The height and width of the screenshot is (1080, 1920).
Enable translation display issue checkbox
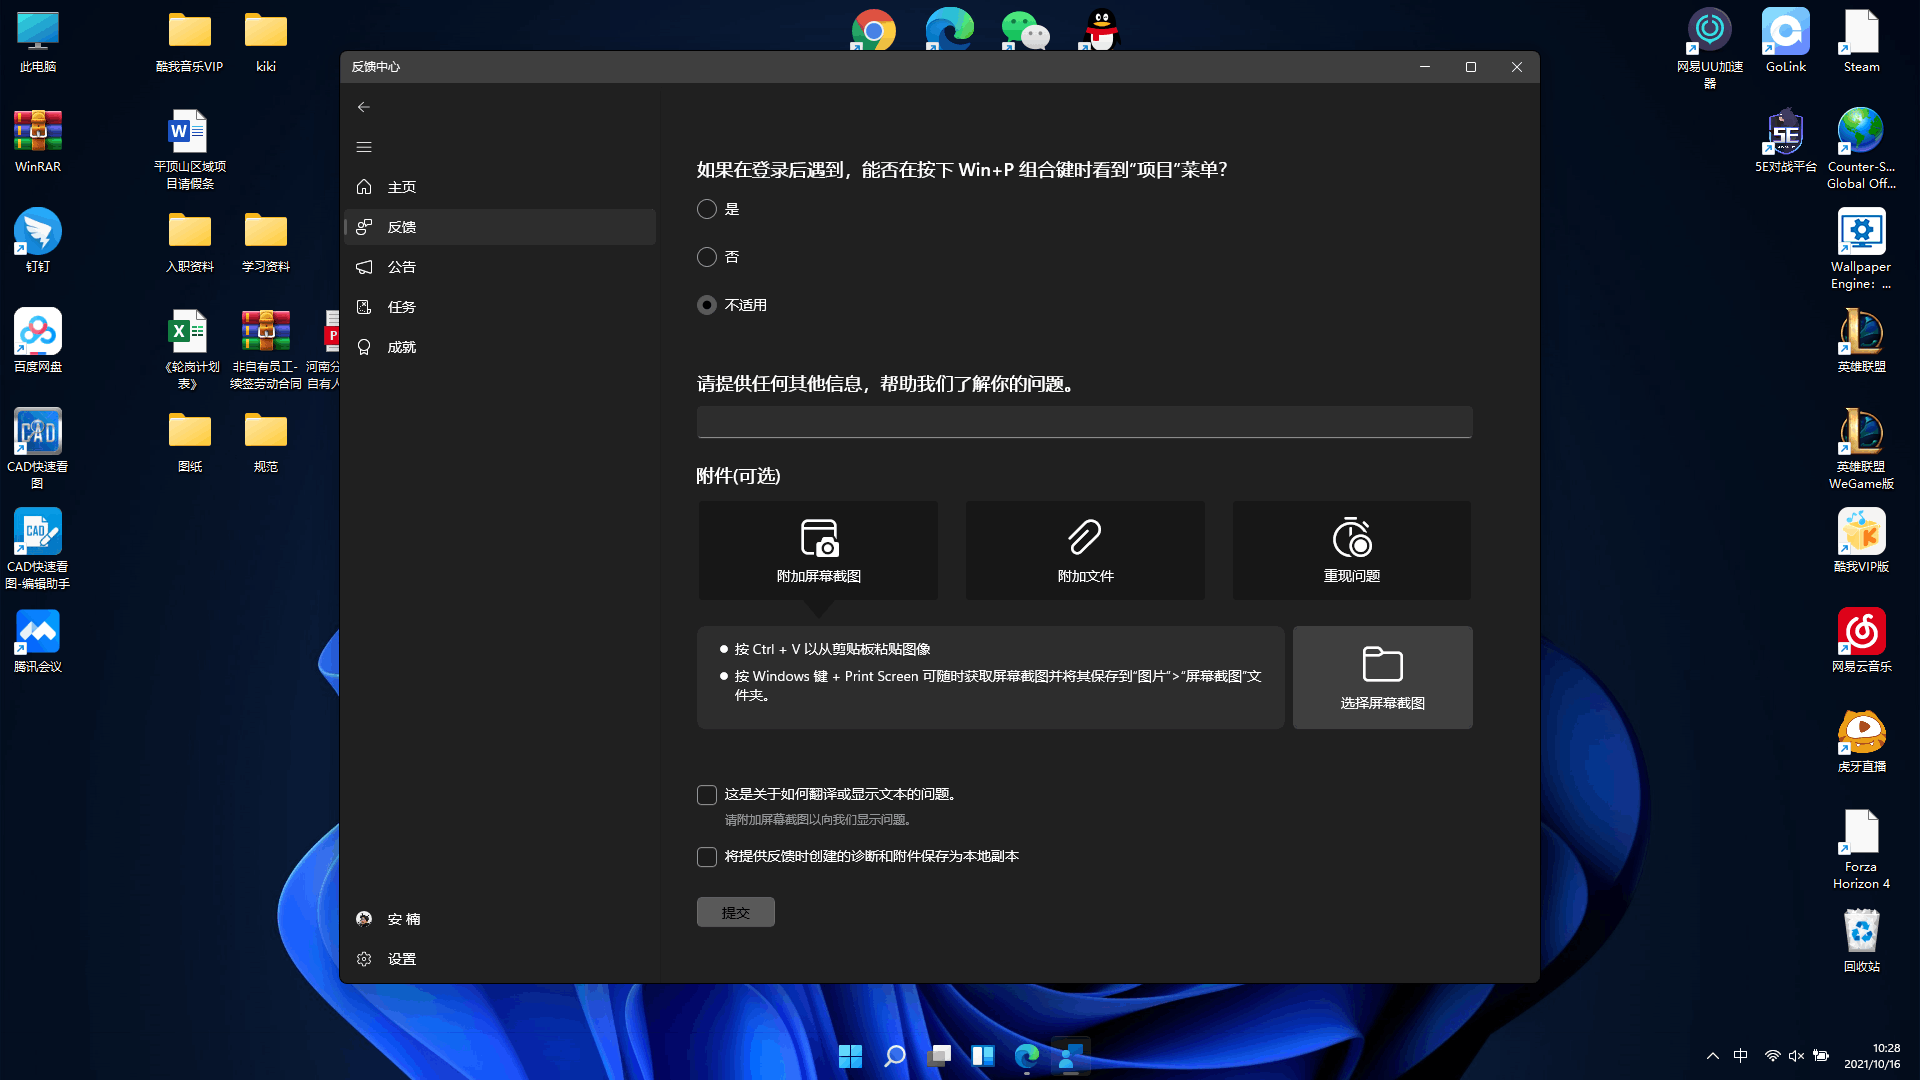pyautogui.click(x=705, y=794)
